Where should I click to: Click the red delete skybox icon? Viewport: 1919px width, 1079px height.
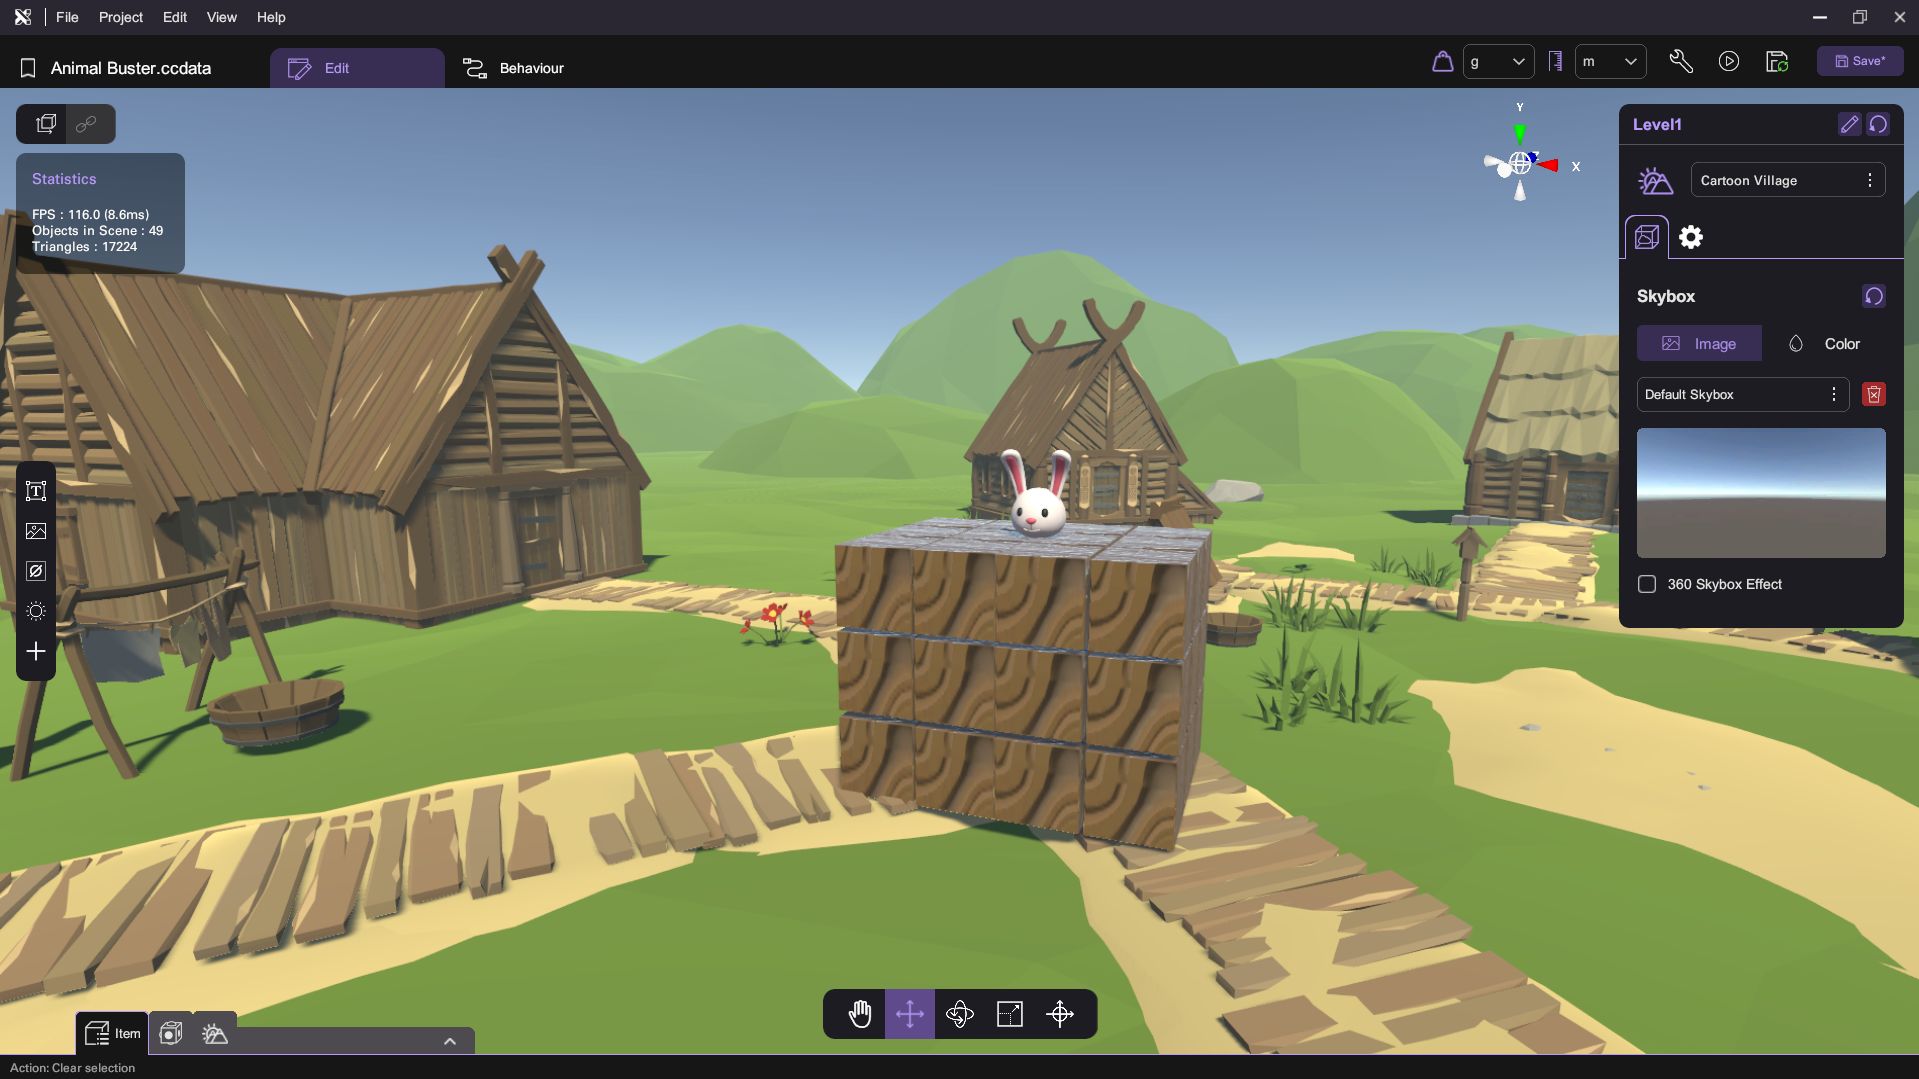[1874, 395]
